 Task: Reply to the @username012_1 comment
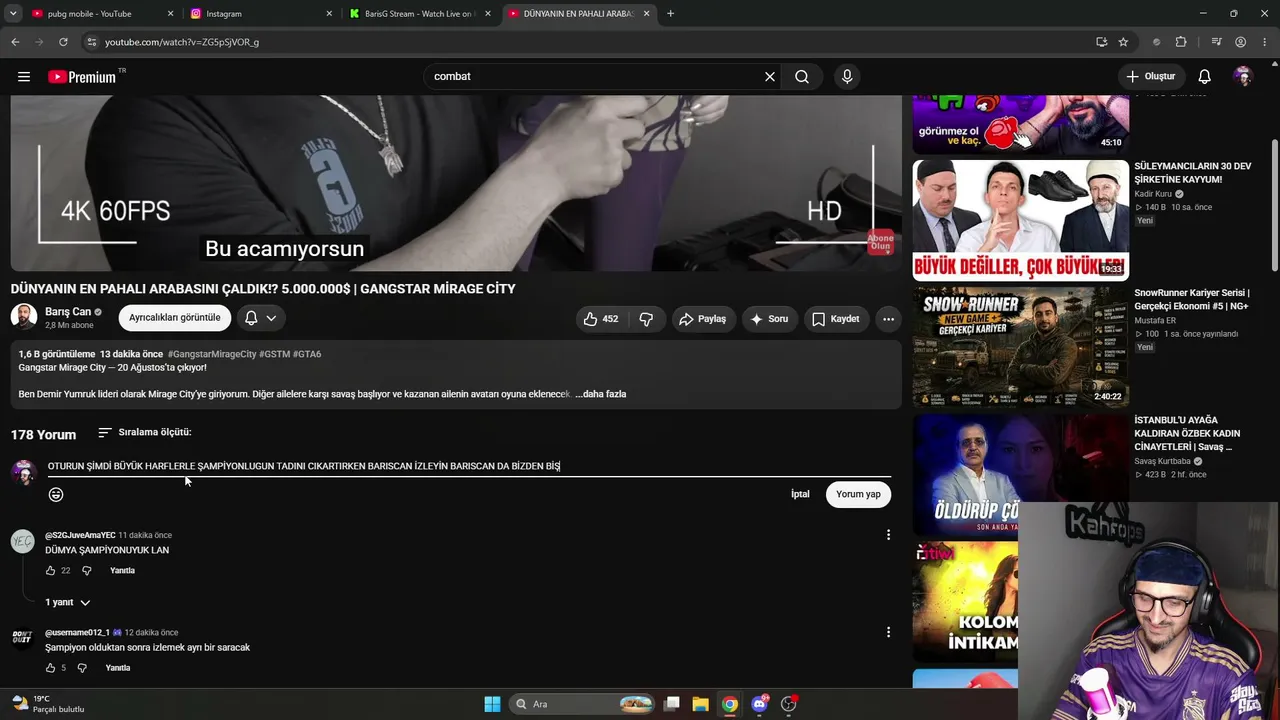(x=118, y=668)
